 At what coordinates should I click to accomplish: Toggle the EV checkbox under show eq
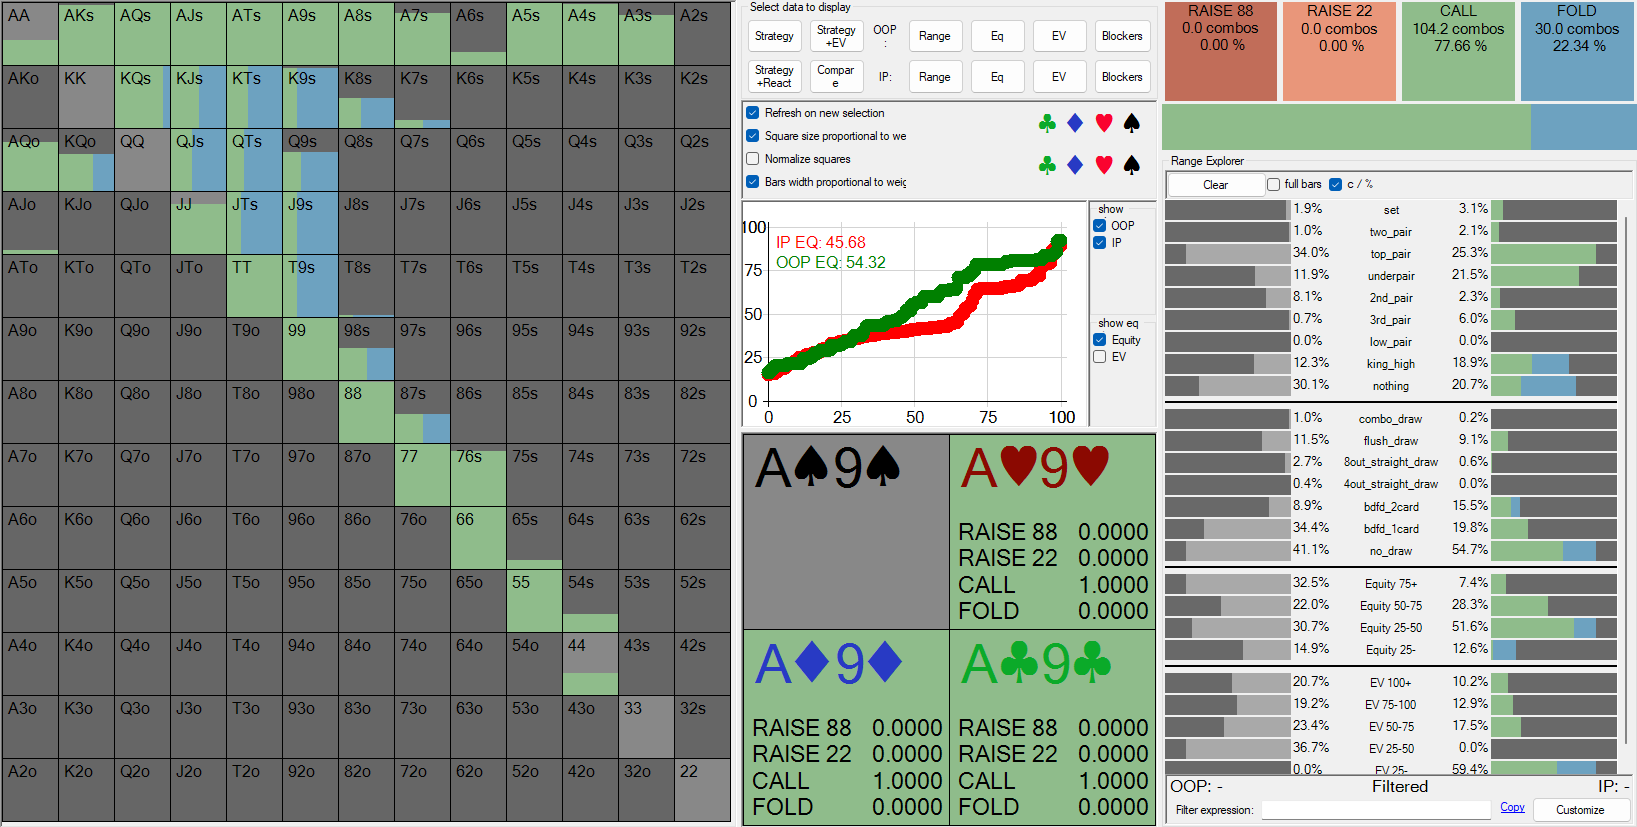(x=1100, y=357)
